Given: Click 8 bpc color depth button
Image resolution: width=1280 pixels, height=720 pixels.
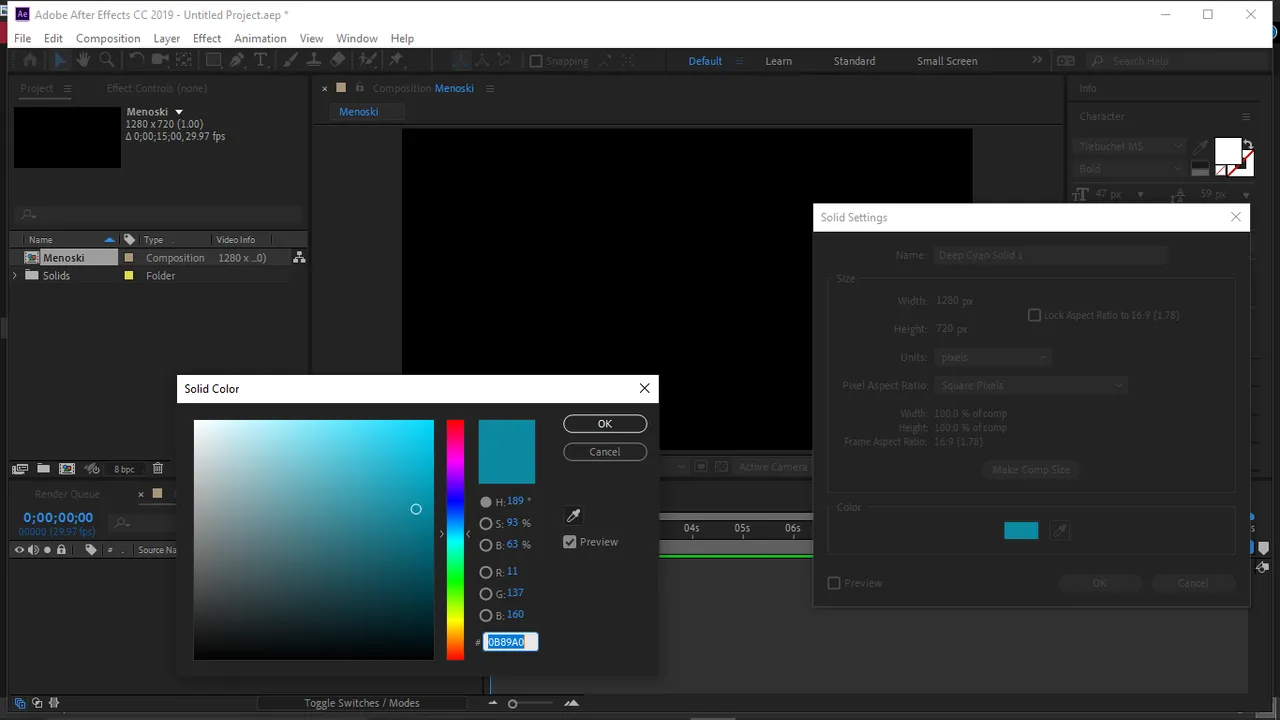Looking at the screenshot, I should (124, 469).
